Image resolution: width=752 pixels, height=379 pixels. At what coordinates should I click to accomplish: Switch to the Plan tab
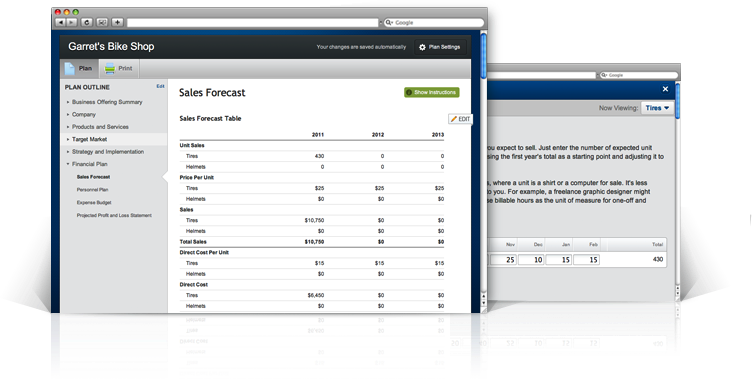[80, 69]
